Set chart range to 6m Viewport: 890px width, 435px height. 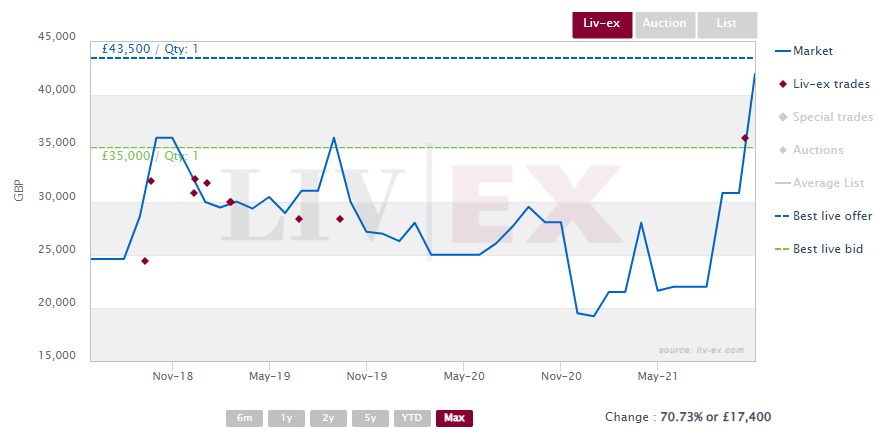245,418
